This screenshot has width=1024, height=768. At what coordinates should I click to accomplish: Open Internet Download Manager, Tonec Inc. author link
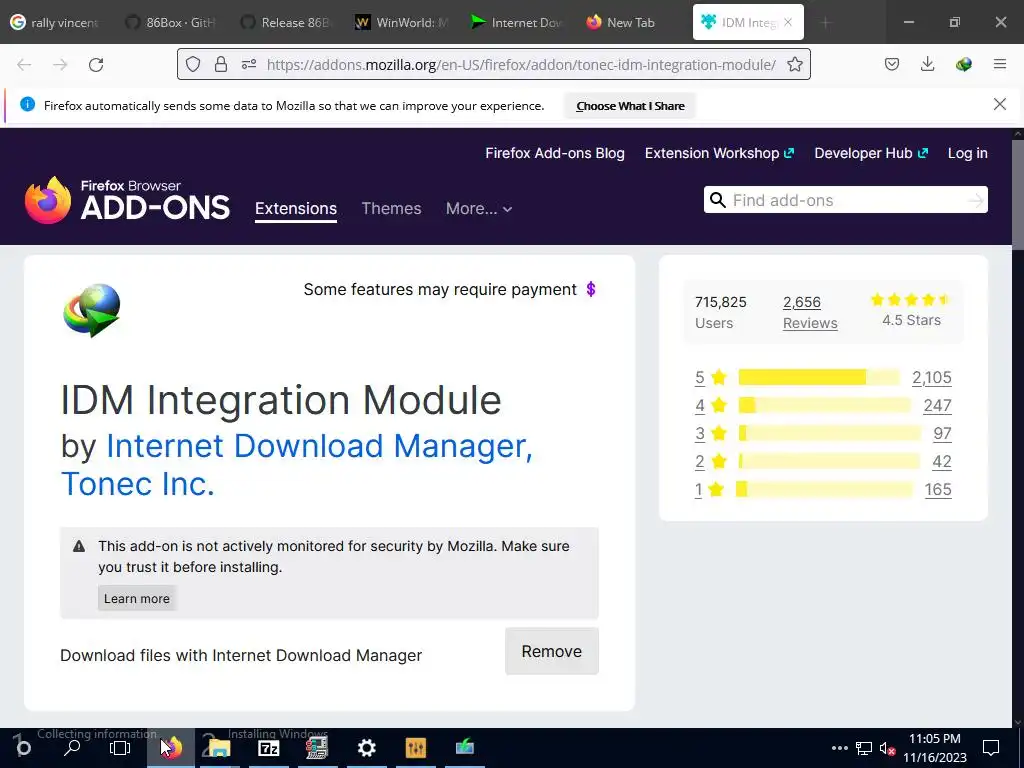297,464
